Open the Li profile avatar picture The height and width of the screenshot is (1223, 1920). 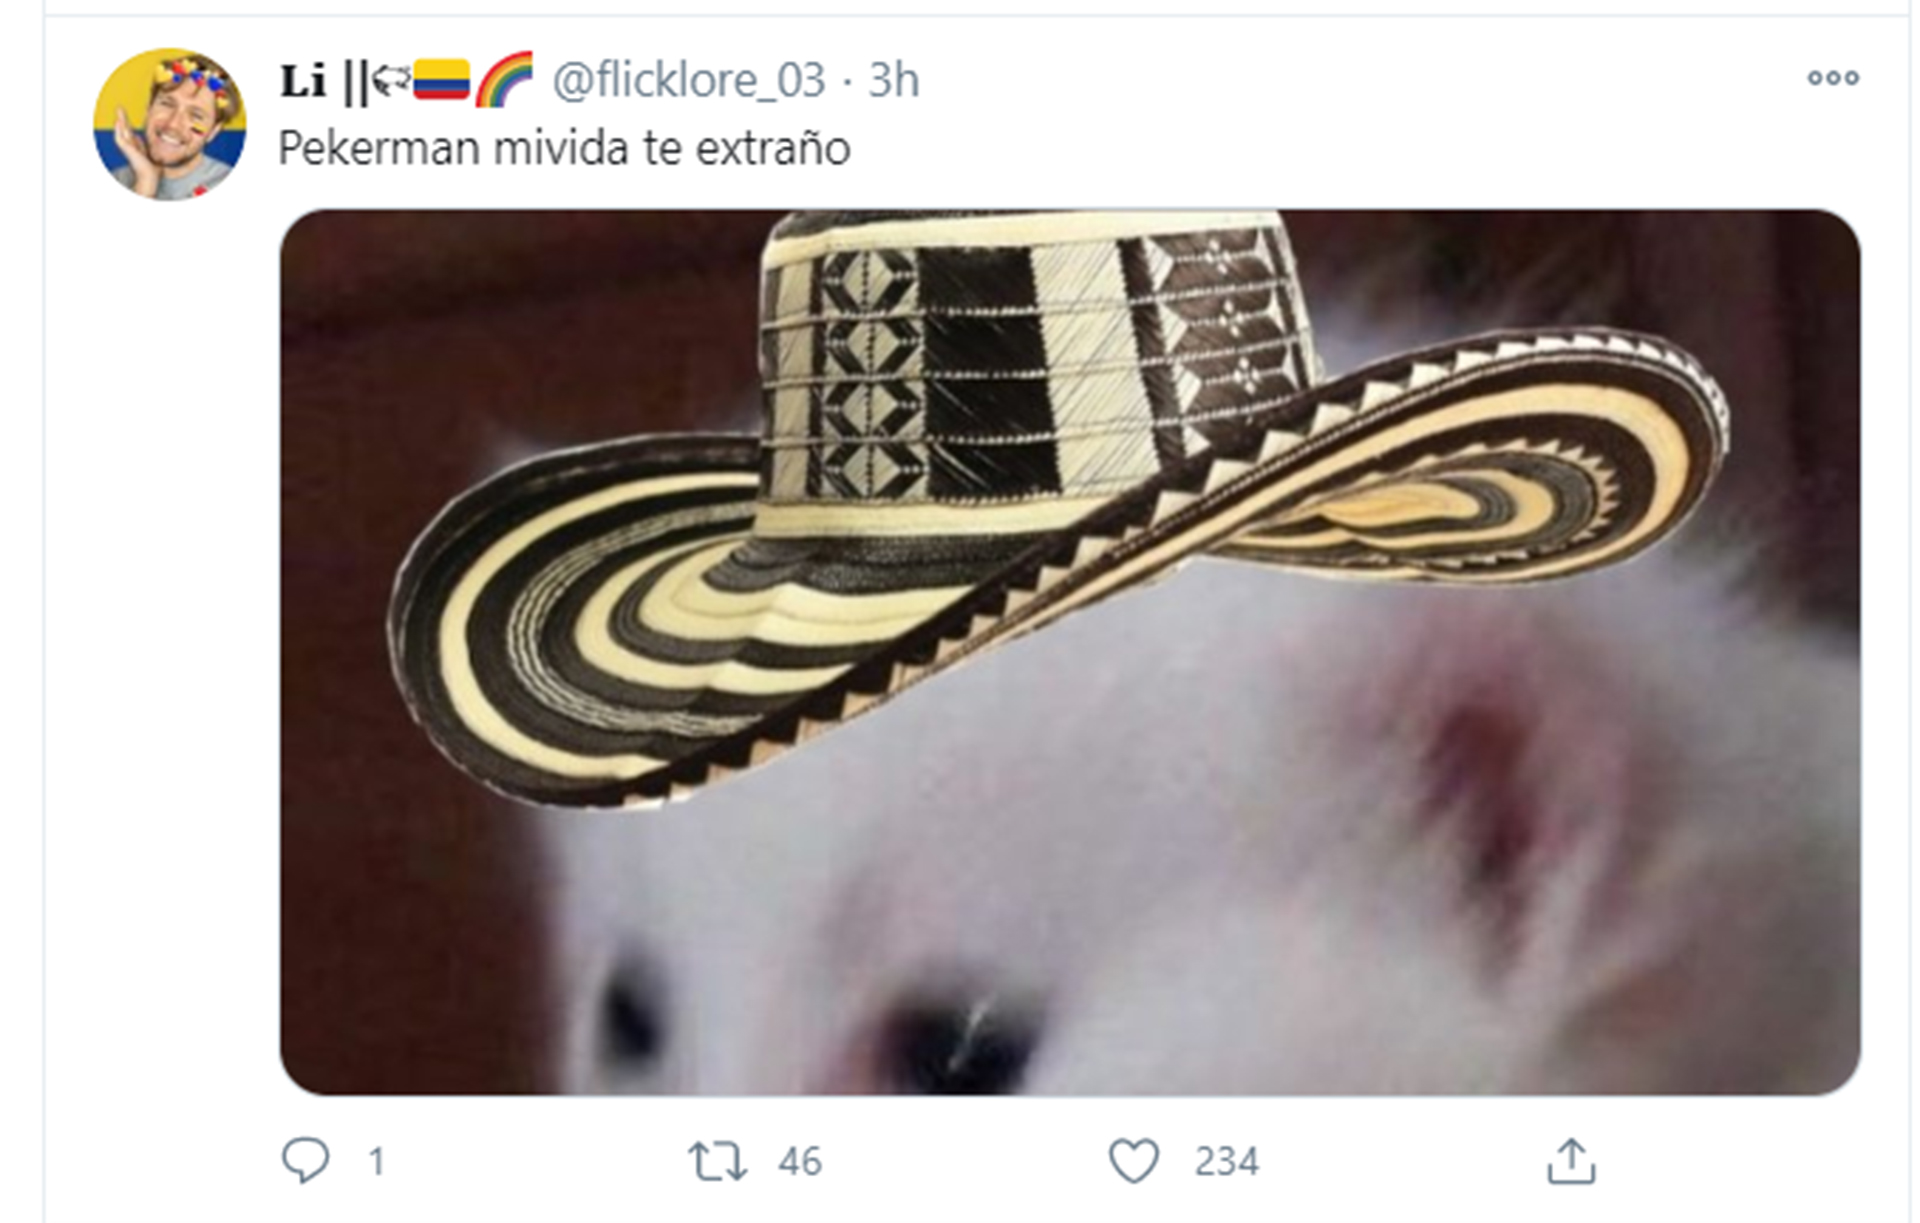pos(169,124)
